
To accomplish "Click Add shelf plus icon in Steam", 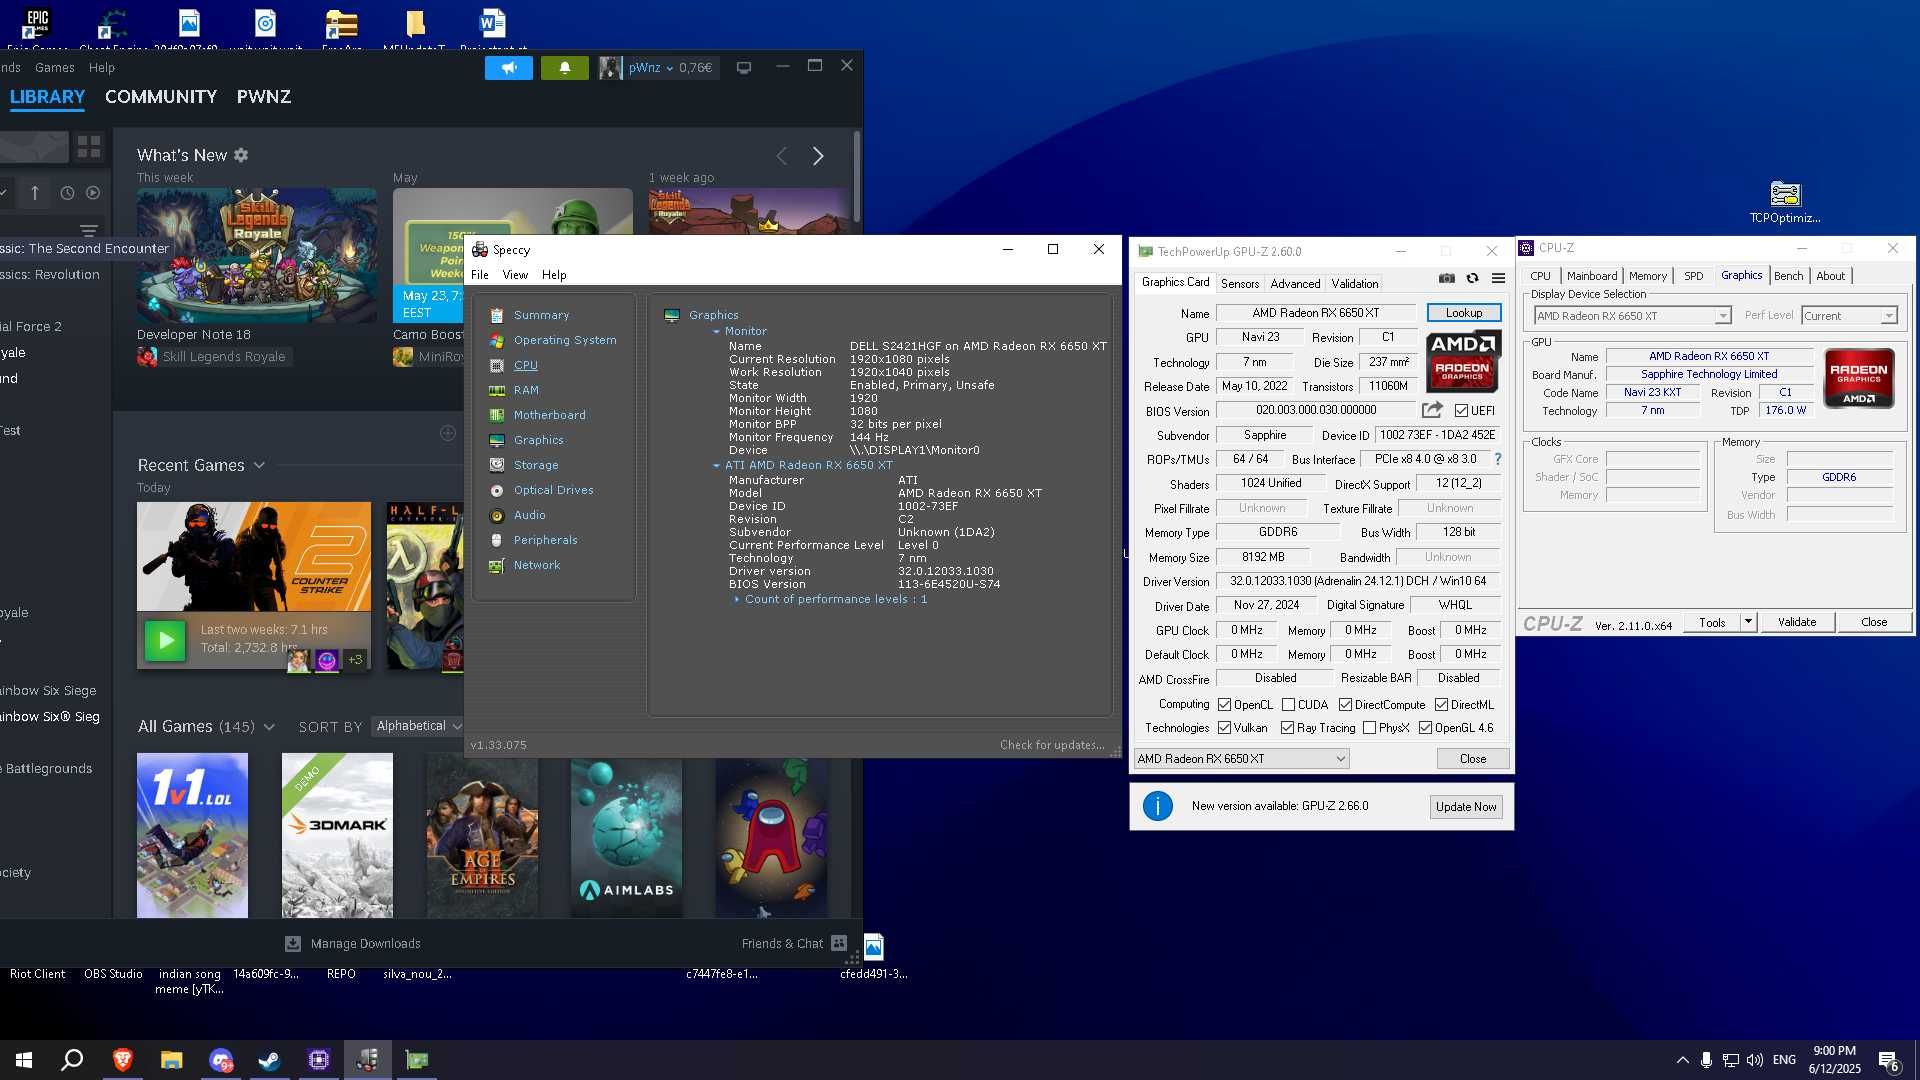I will tap(448, 433).
